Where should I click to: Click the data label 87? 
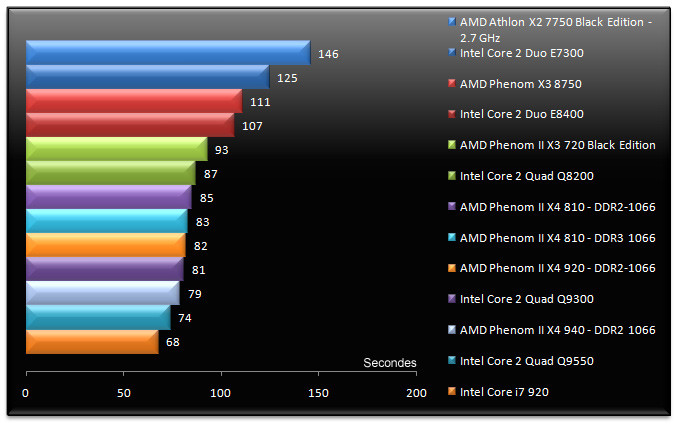(x=210, y=174)
